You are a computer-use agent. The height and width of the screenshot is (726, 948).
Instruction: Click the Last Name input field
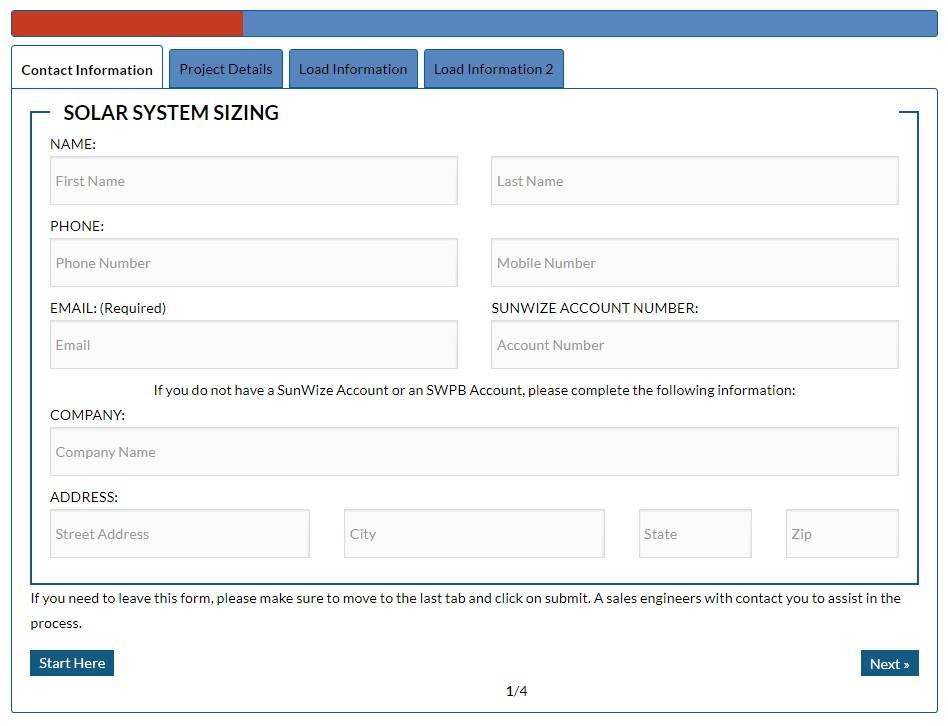pyautogui.click(x=695, y=181)
